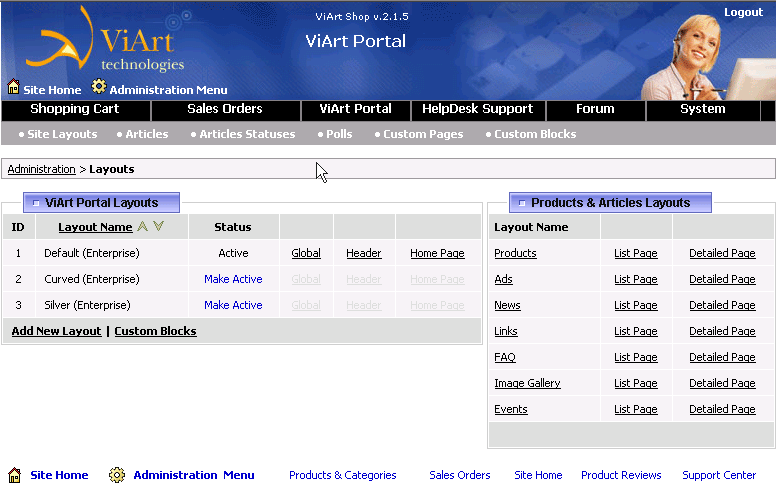Open Detailed Page for Events
The width and height of the screenshot is (776, 494).
coord(723,409)
